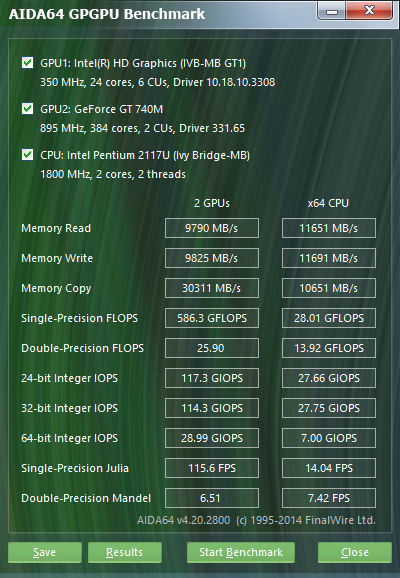The image size is (400, 578).
Task: Toggle the GPU2 GeForce GT 740M checkbox
Action: pyautogui.click(x=28, y=108)
